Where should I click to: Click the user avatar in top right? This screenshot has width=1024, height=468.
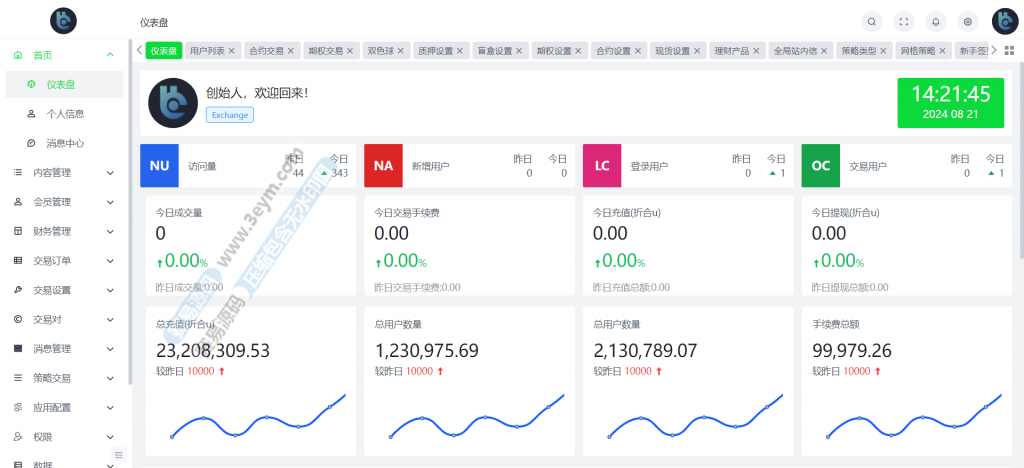pos(1004,21)
